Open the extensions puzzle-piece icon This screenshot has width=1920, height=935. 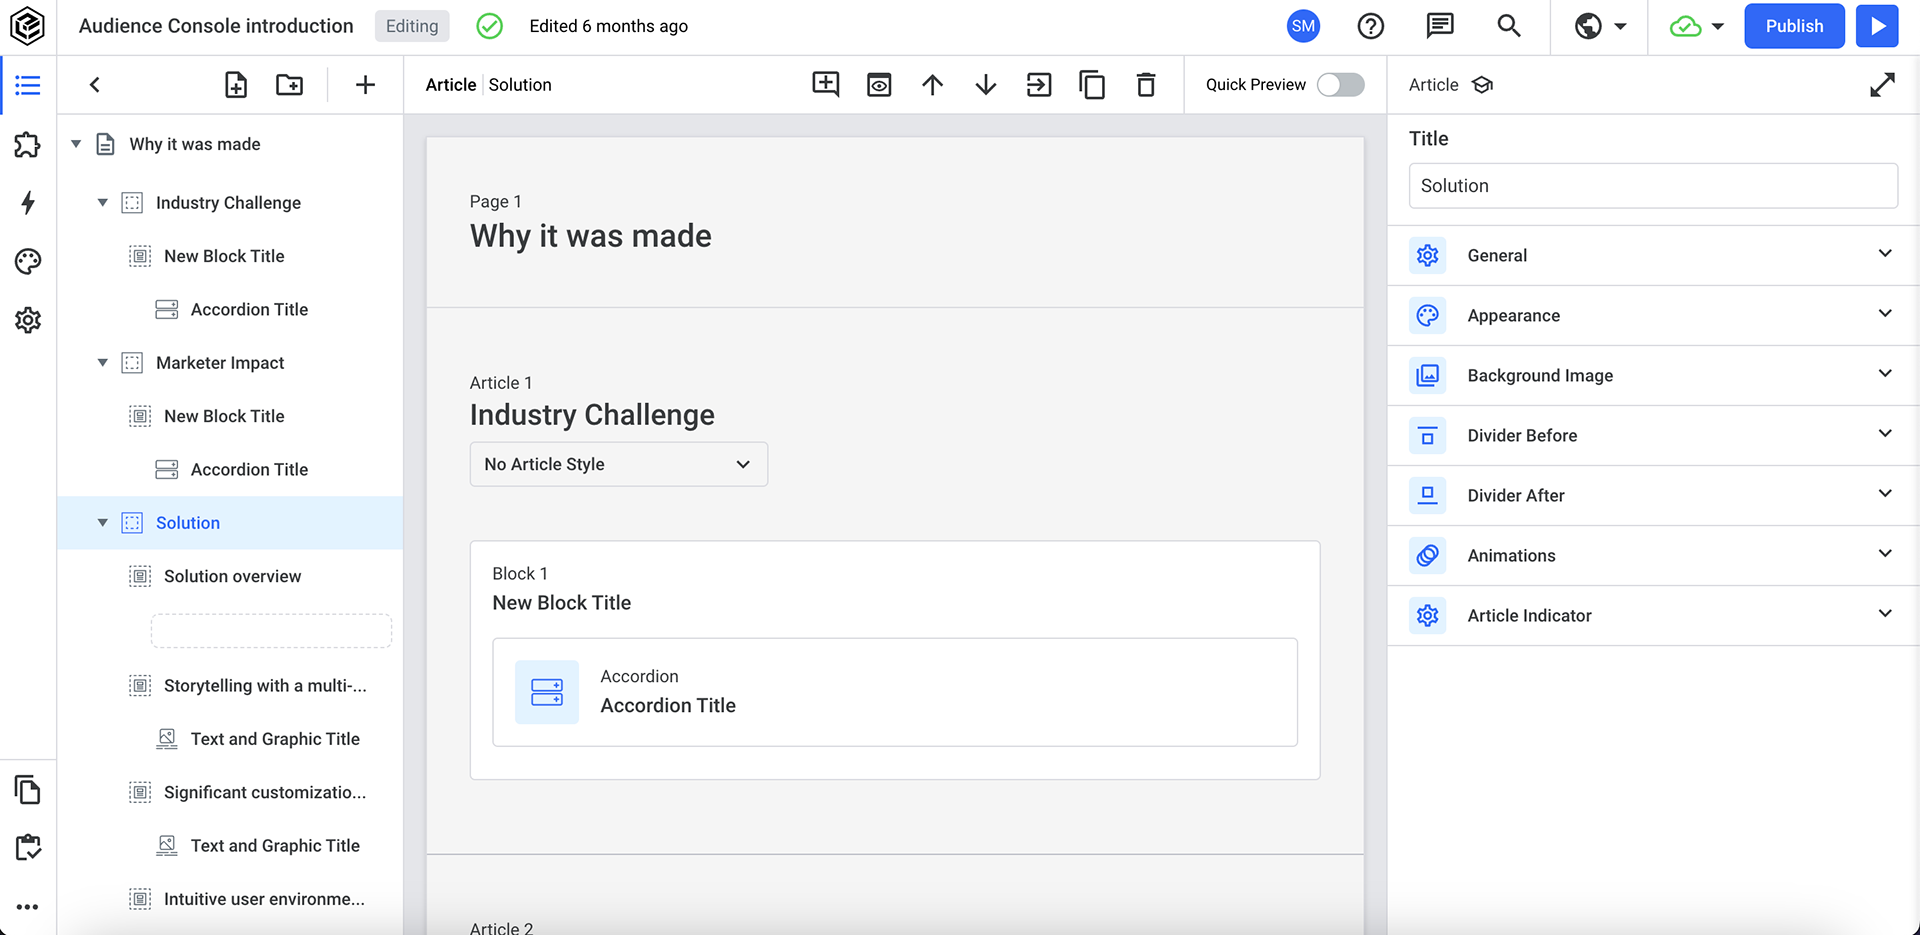[28, 145]
